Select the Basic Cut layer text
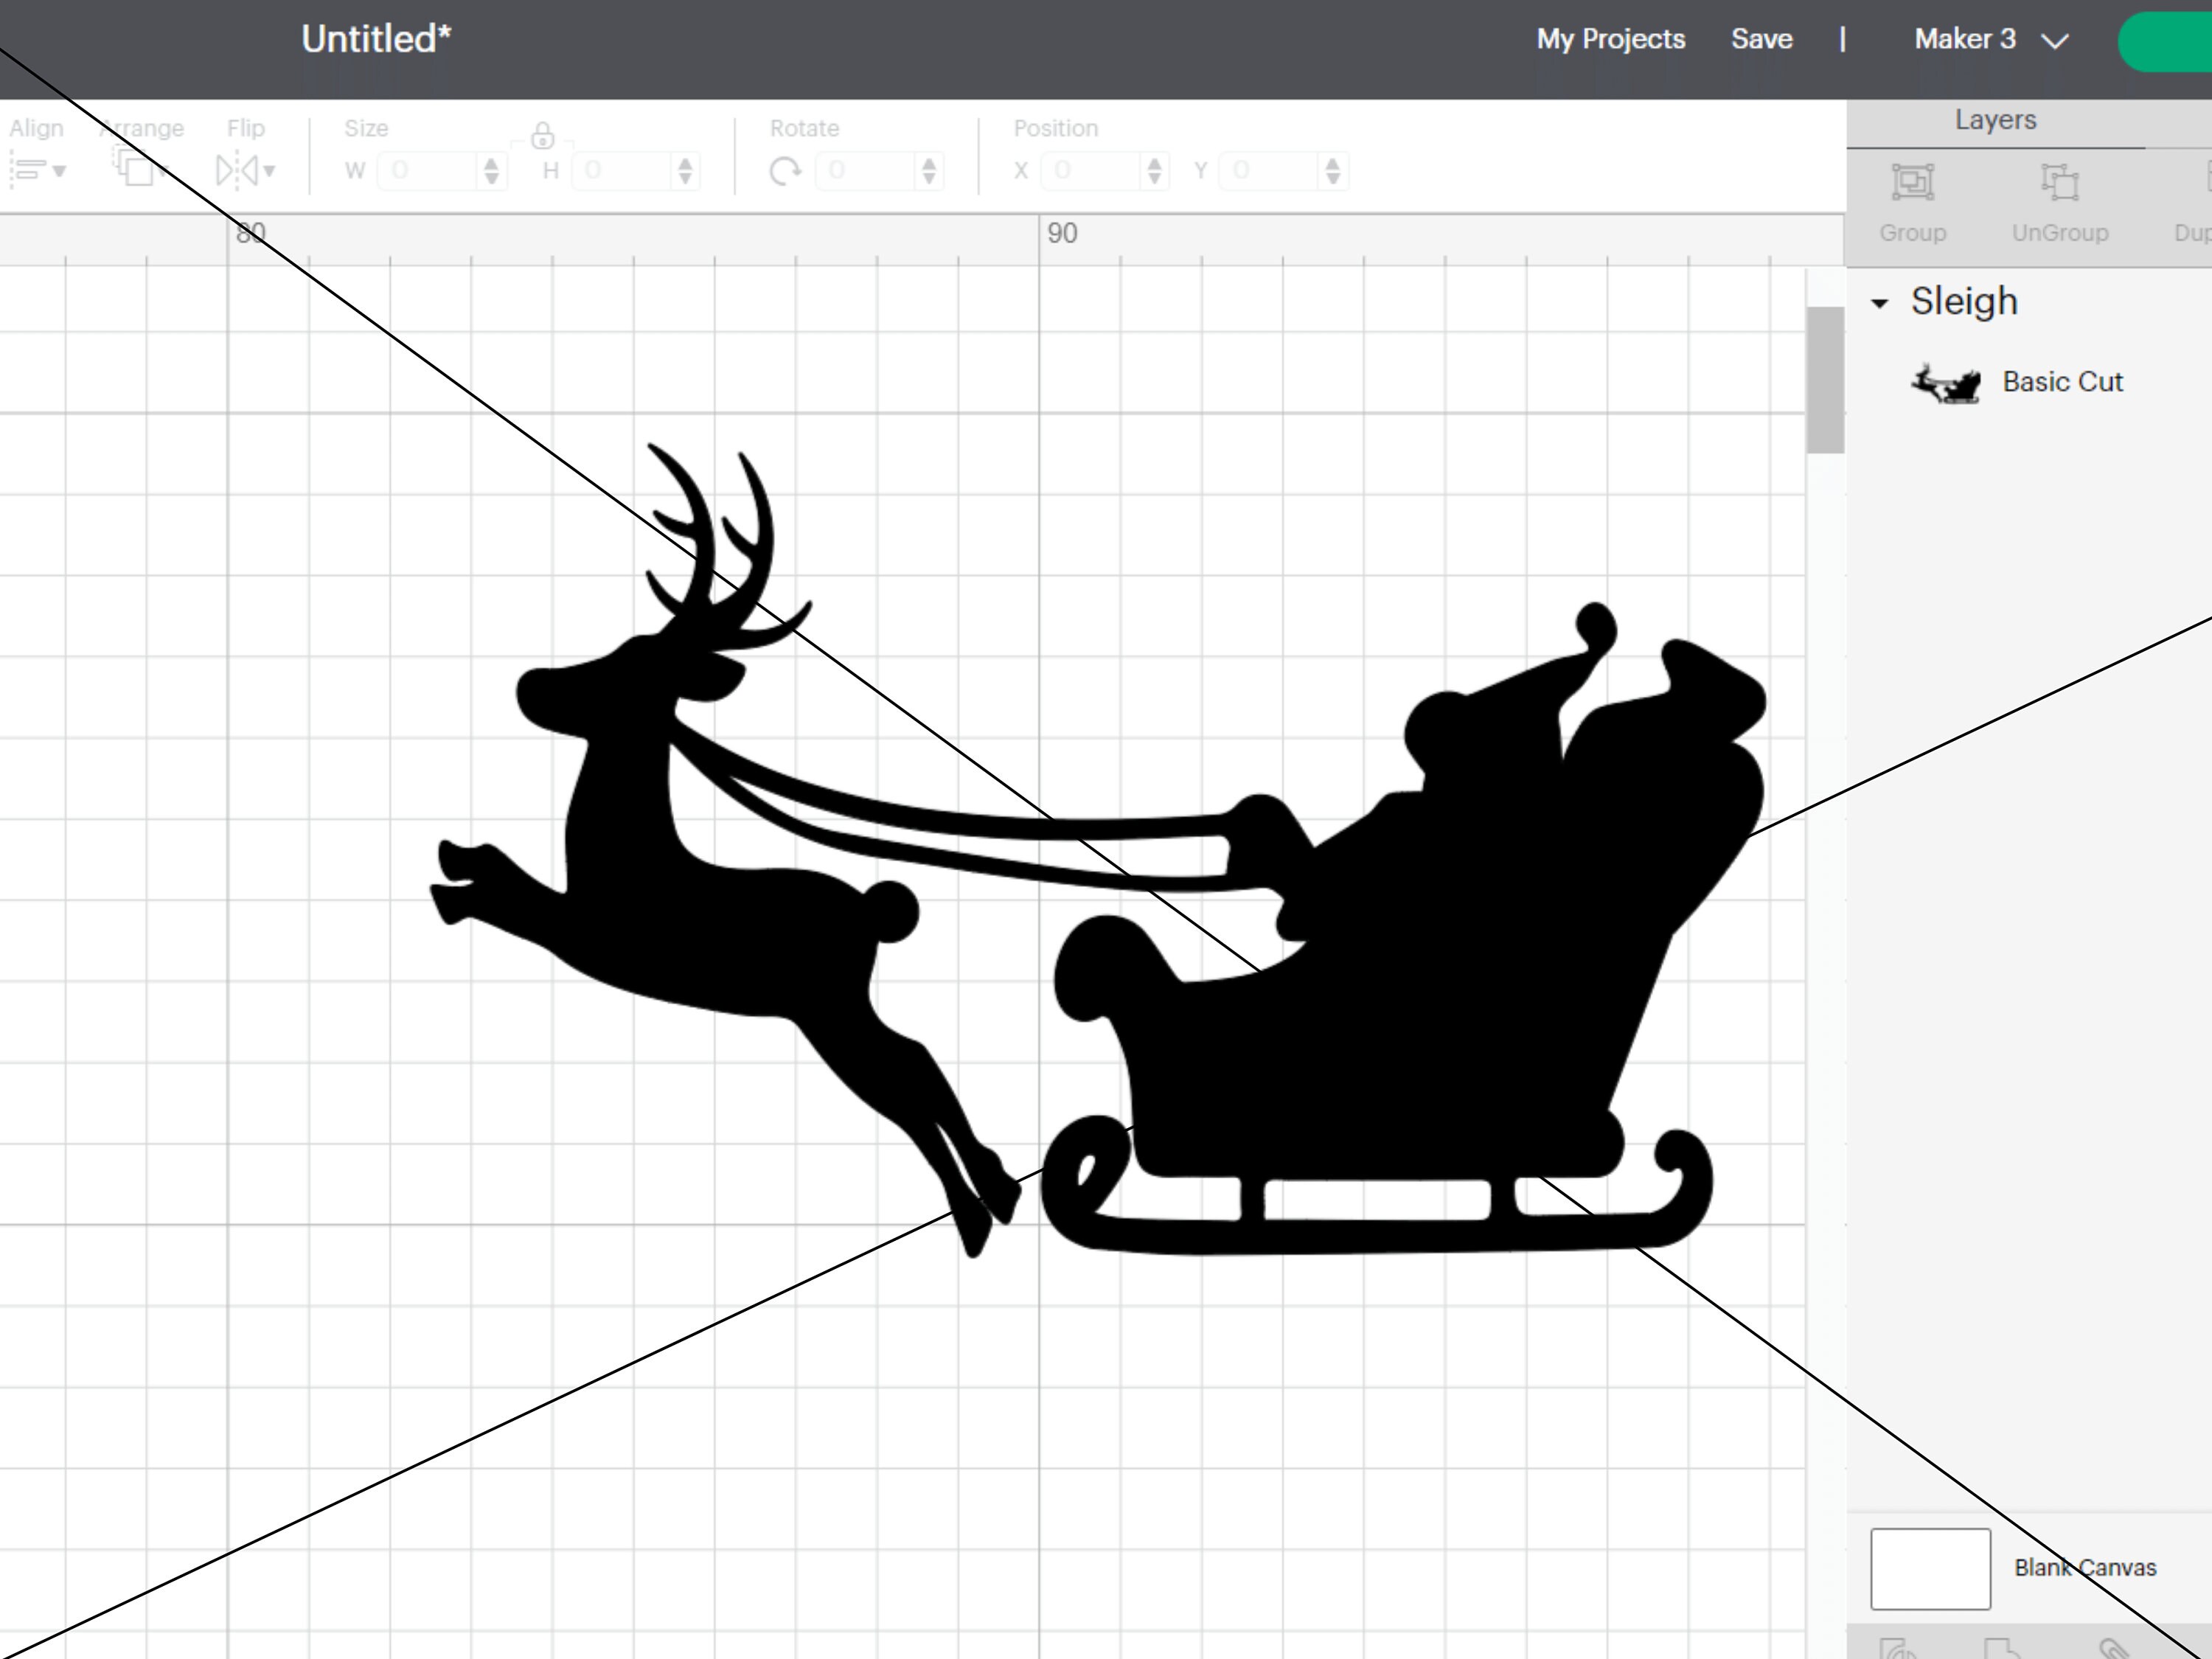The width and height of the screenshot is (2212, 1659). [x=2062, y=382]
